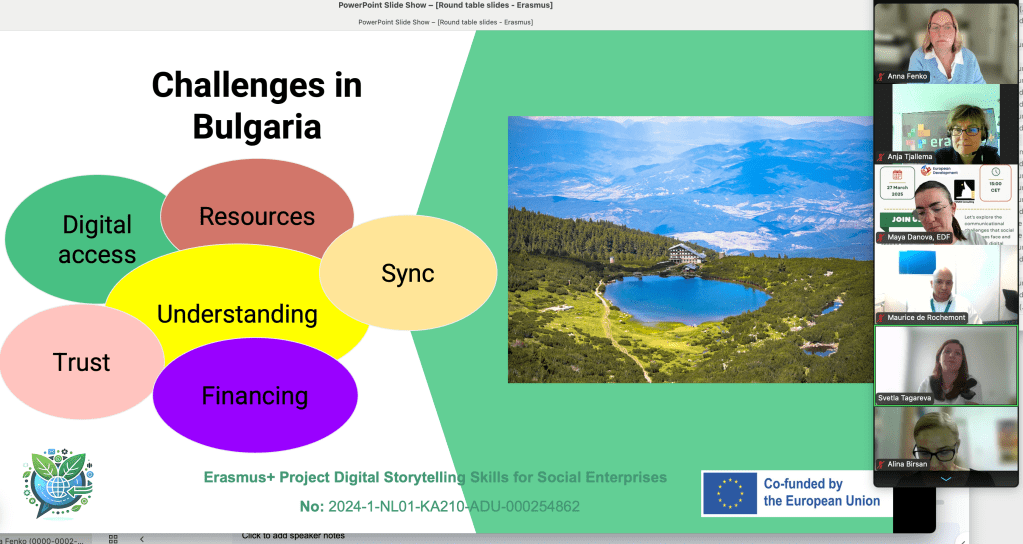Click the mountain lake photo on the slide
Screen dimensions: 1023x544
tap(690, 249)
